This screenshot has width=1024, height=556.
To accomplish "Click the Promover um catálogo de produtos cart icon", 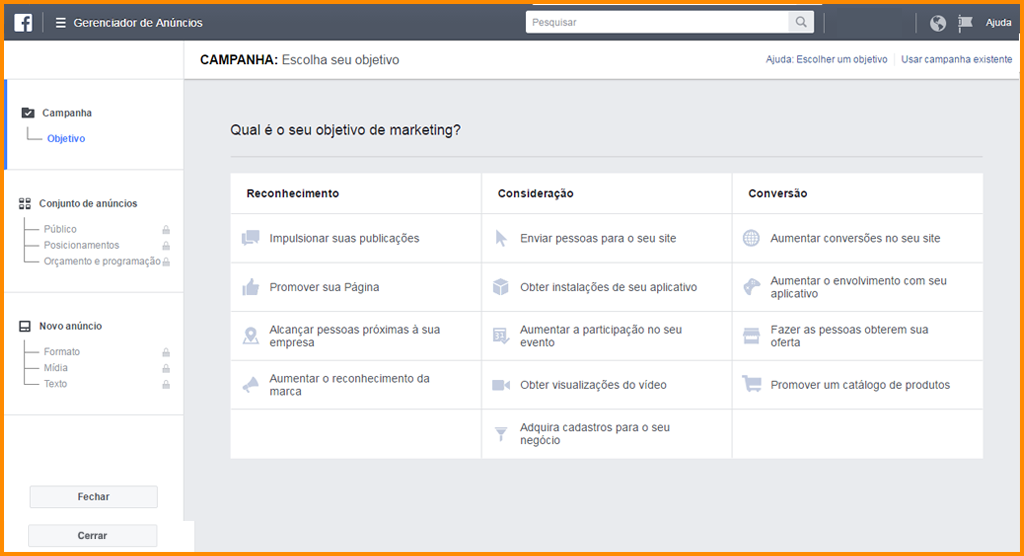I will [752, 385].
